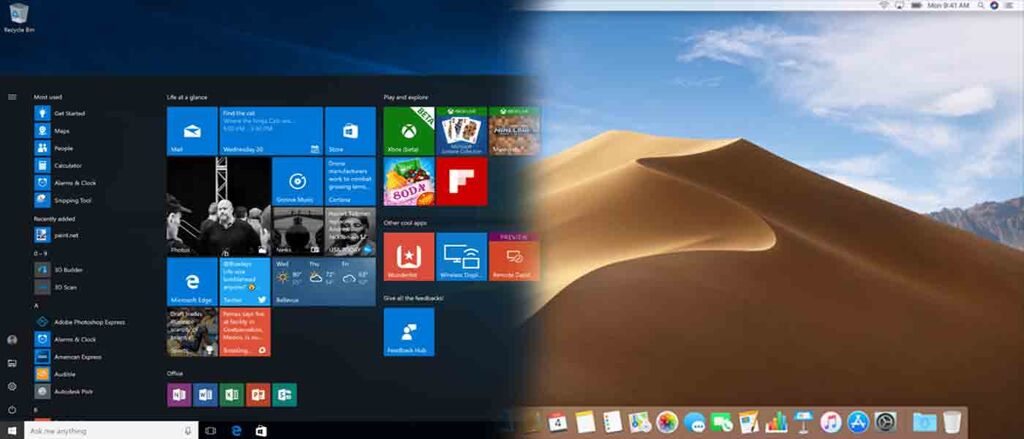Open Messages in the macOS Dock
Image resolution: width=1024 pixels, height=439 pixels.
pyautogui.click(x=694, y=422)
